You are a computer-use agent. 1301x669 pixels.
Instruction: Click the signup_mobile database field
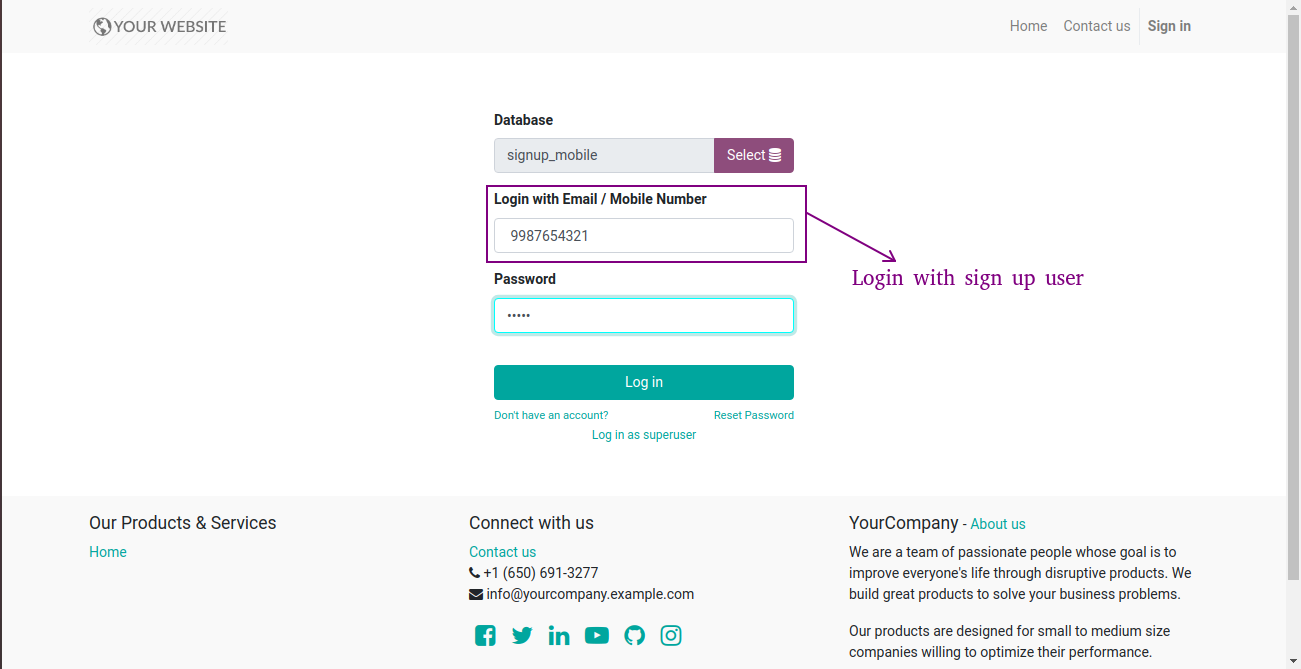604,155
